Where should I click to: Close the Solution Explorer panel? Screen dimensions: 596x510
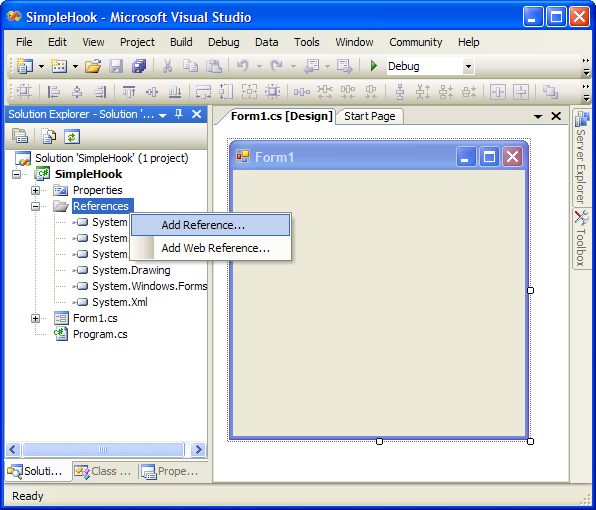pos(197,114)
